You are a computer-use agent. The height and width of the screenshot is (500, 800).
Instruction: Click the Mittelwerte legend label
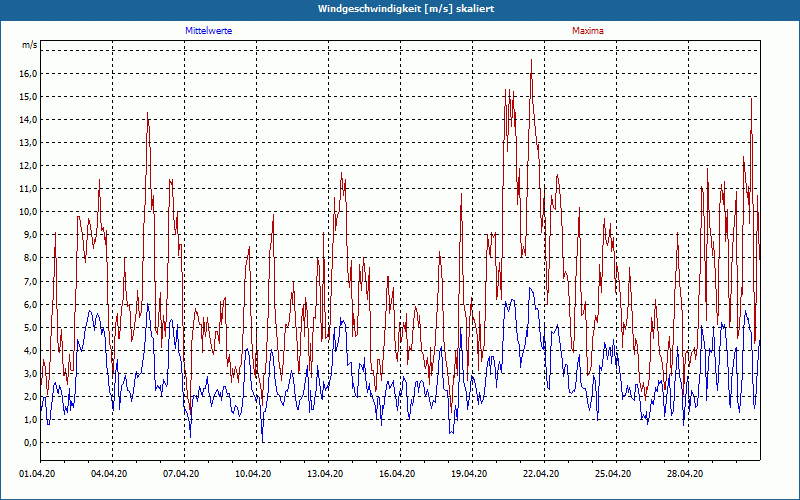pos(208,31)
